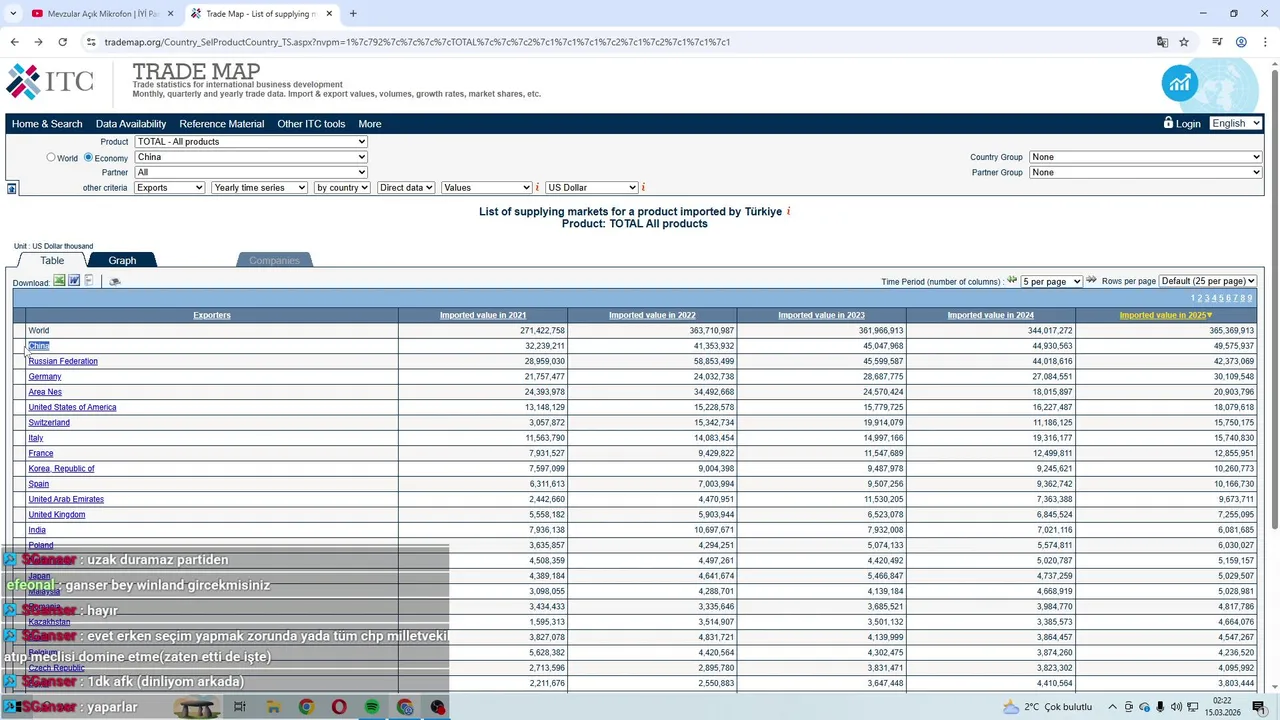Go back in browser history
The width and height of the screenshot is (1280, 720).
[14, 42]
